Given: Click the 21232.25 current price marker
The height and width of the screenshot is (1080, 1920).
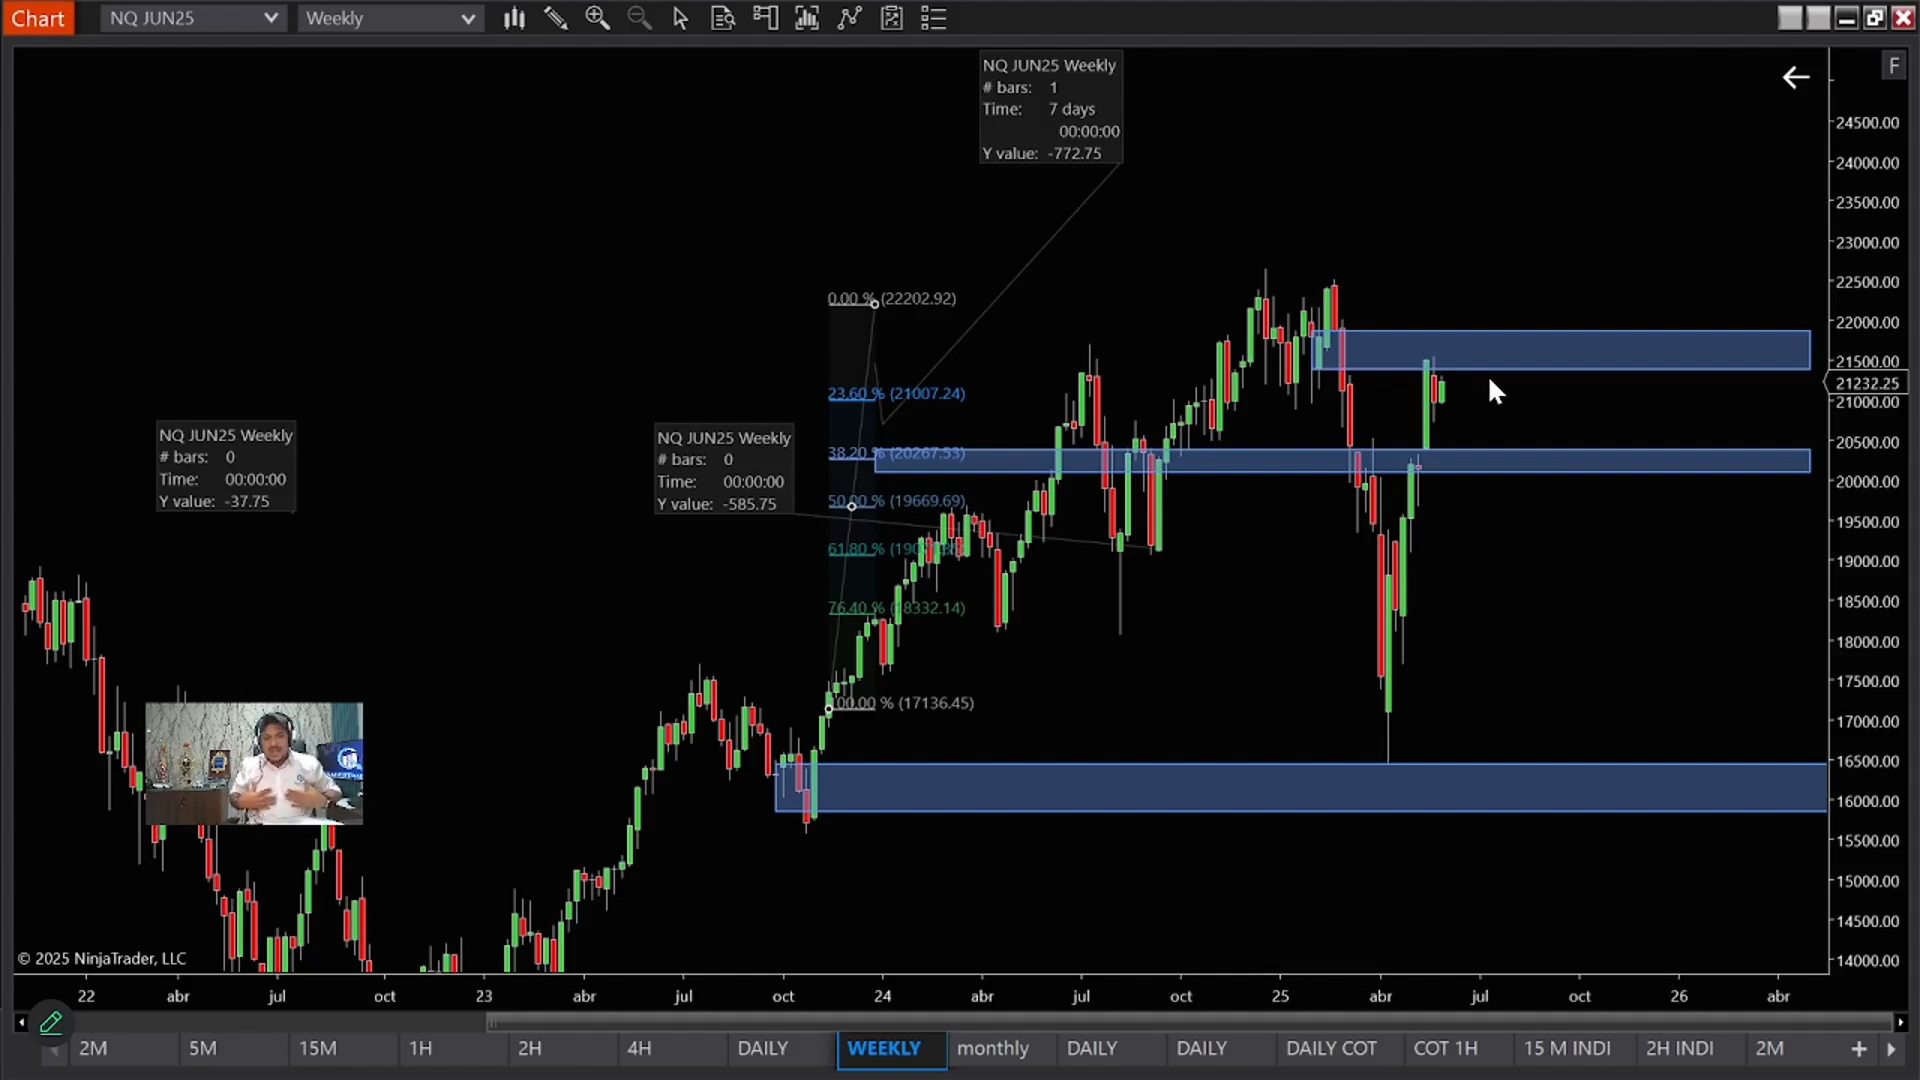Looking at the screenshot, I should 1867,383.
